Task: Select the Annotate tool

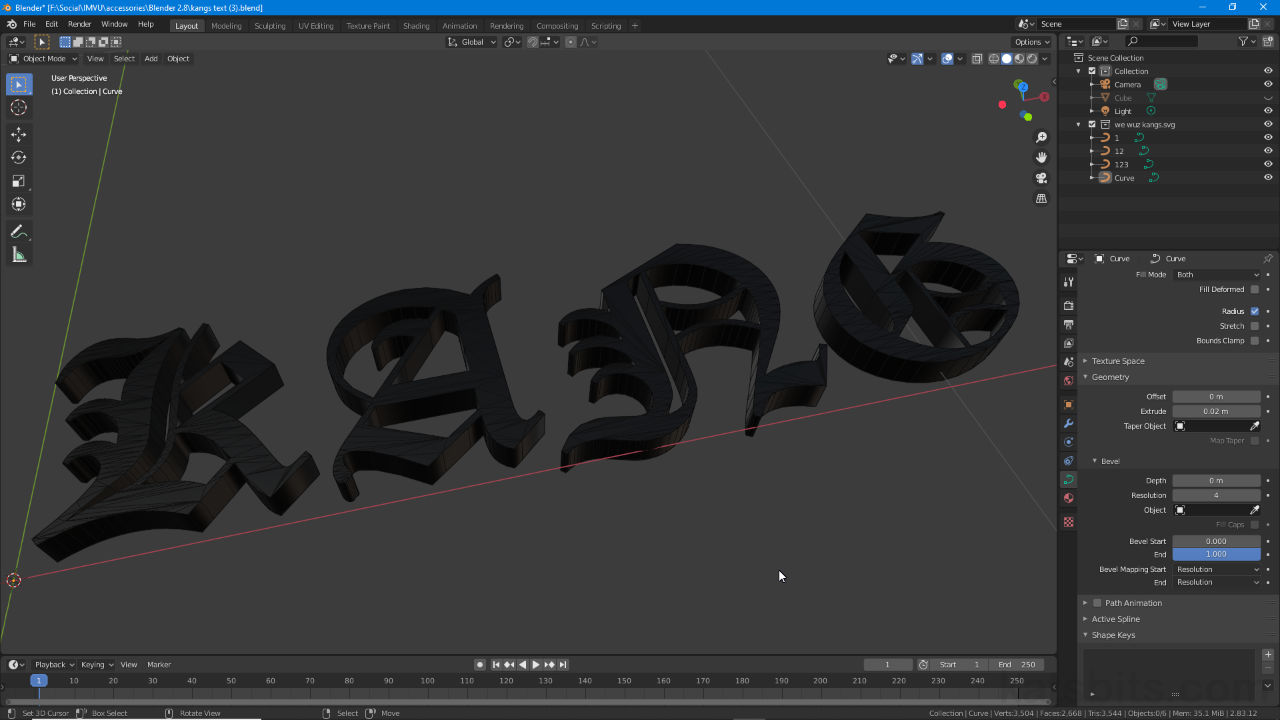Action: click(x=19, y=231)
